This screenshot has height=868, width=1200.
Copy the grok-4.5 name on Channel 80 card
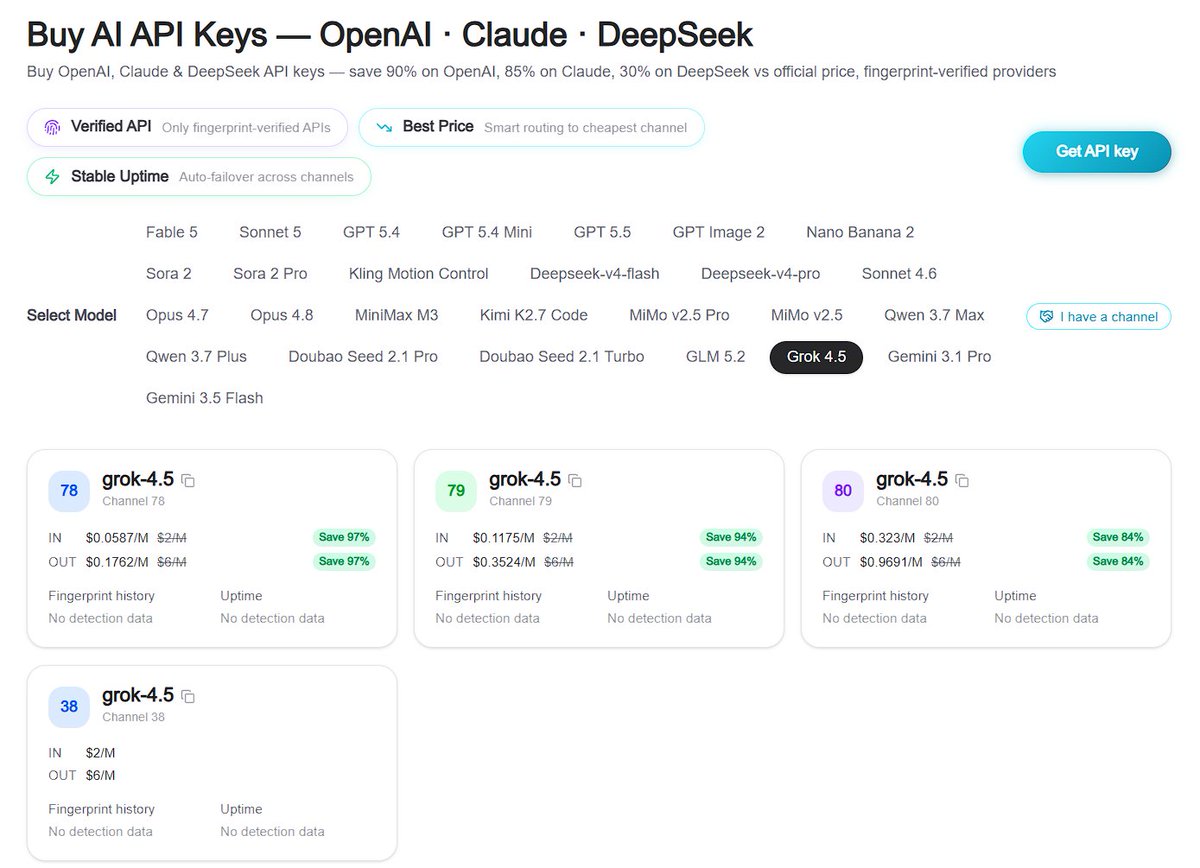(x=962, y=481)
